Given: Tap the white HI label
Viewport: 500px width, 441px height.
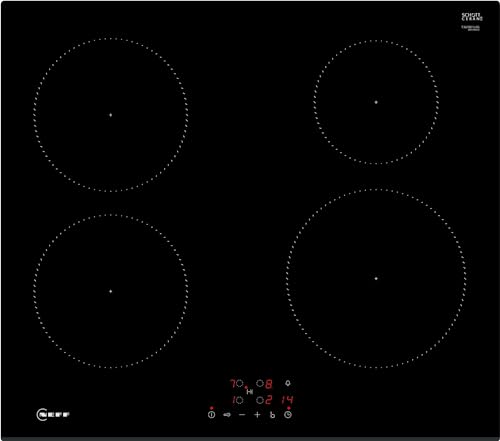Looking at the screenshot, I should (250, 392).
